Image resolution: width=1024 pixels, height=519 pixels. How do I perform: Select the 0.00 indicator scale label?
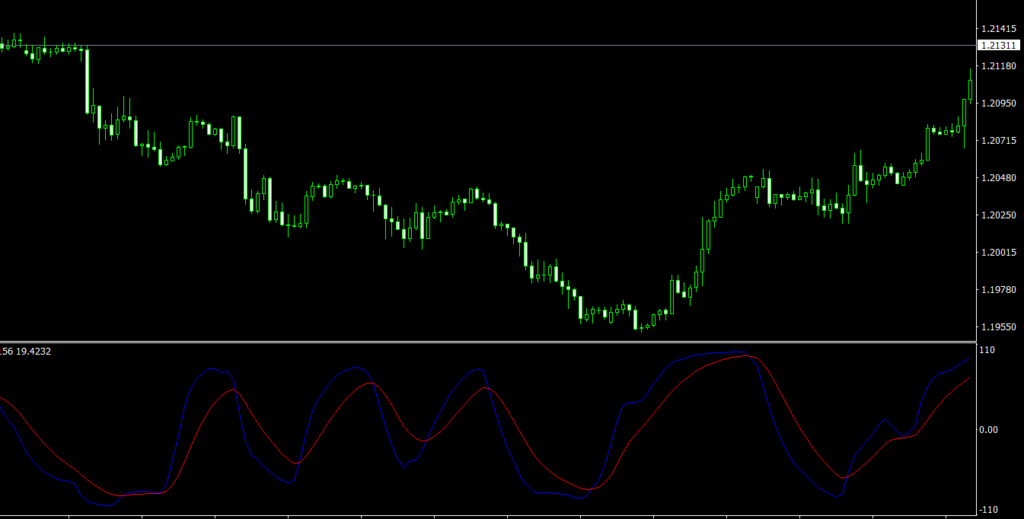coord(989,430)
